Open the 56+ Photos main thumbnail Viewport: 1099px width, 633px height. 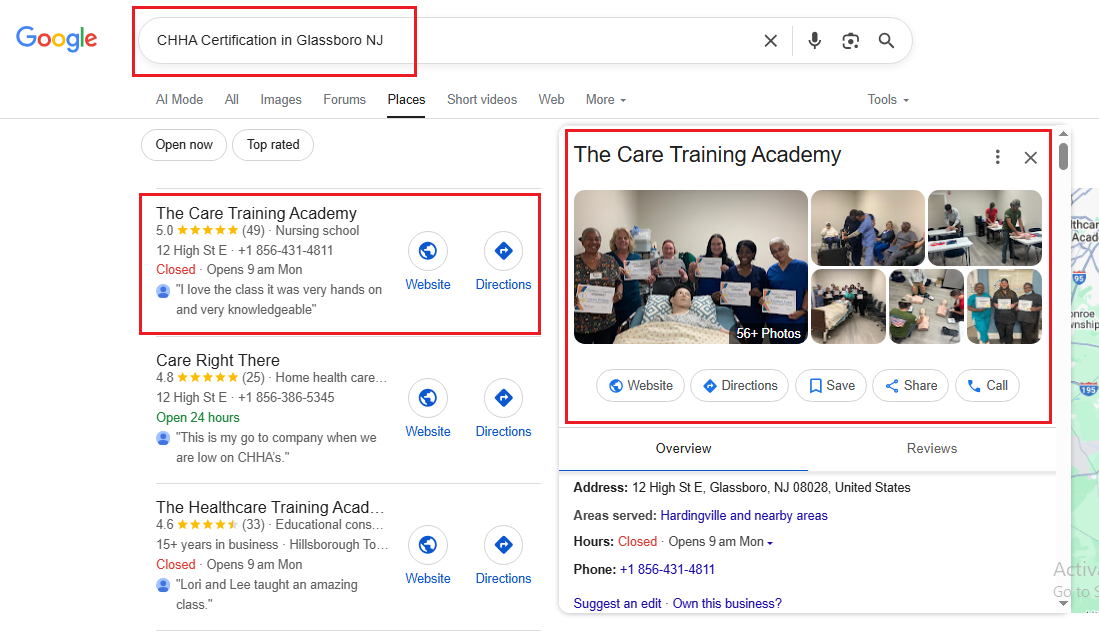pyautogui.click(x=690, y=267)
